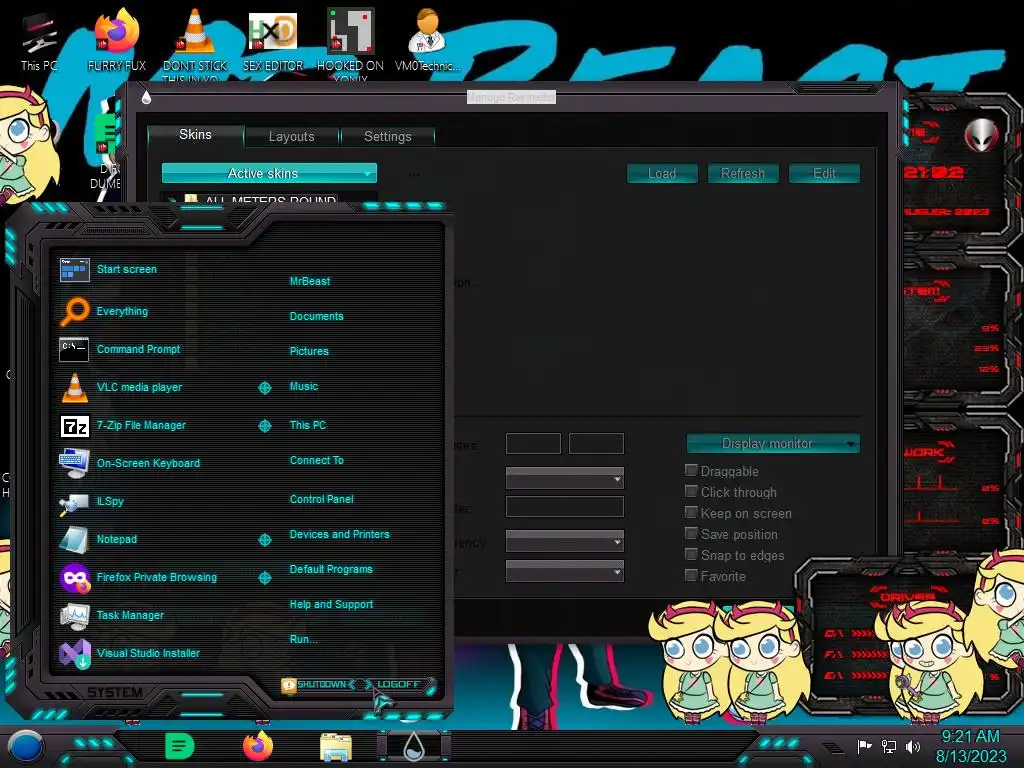
Task: Launch ILSpy icon
Action: pyautogui.click(x=74, y=502)
